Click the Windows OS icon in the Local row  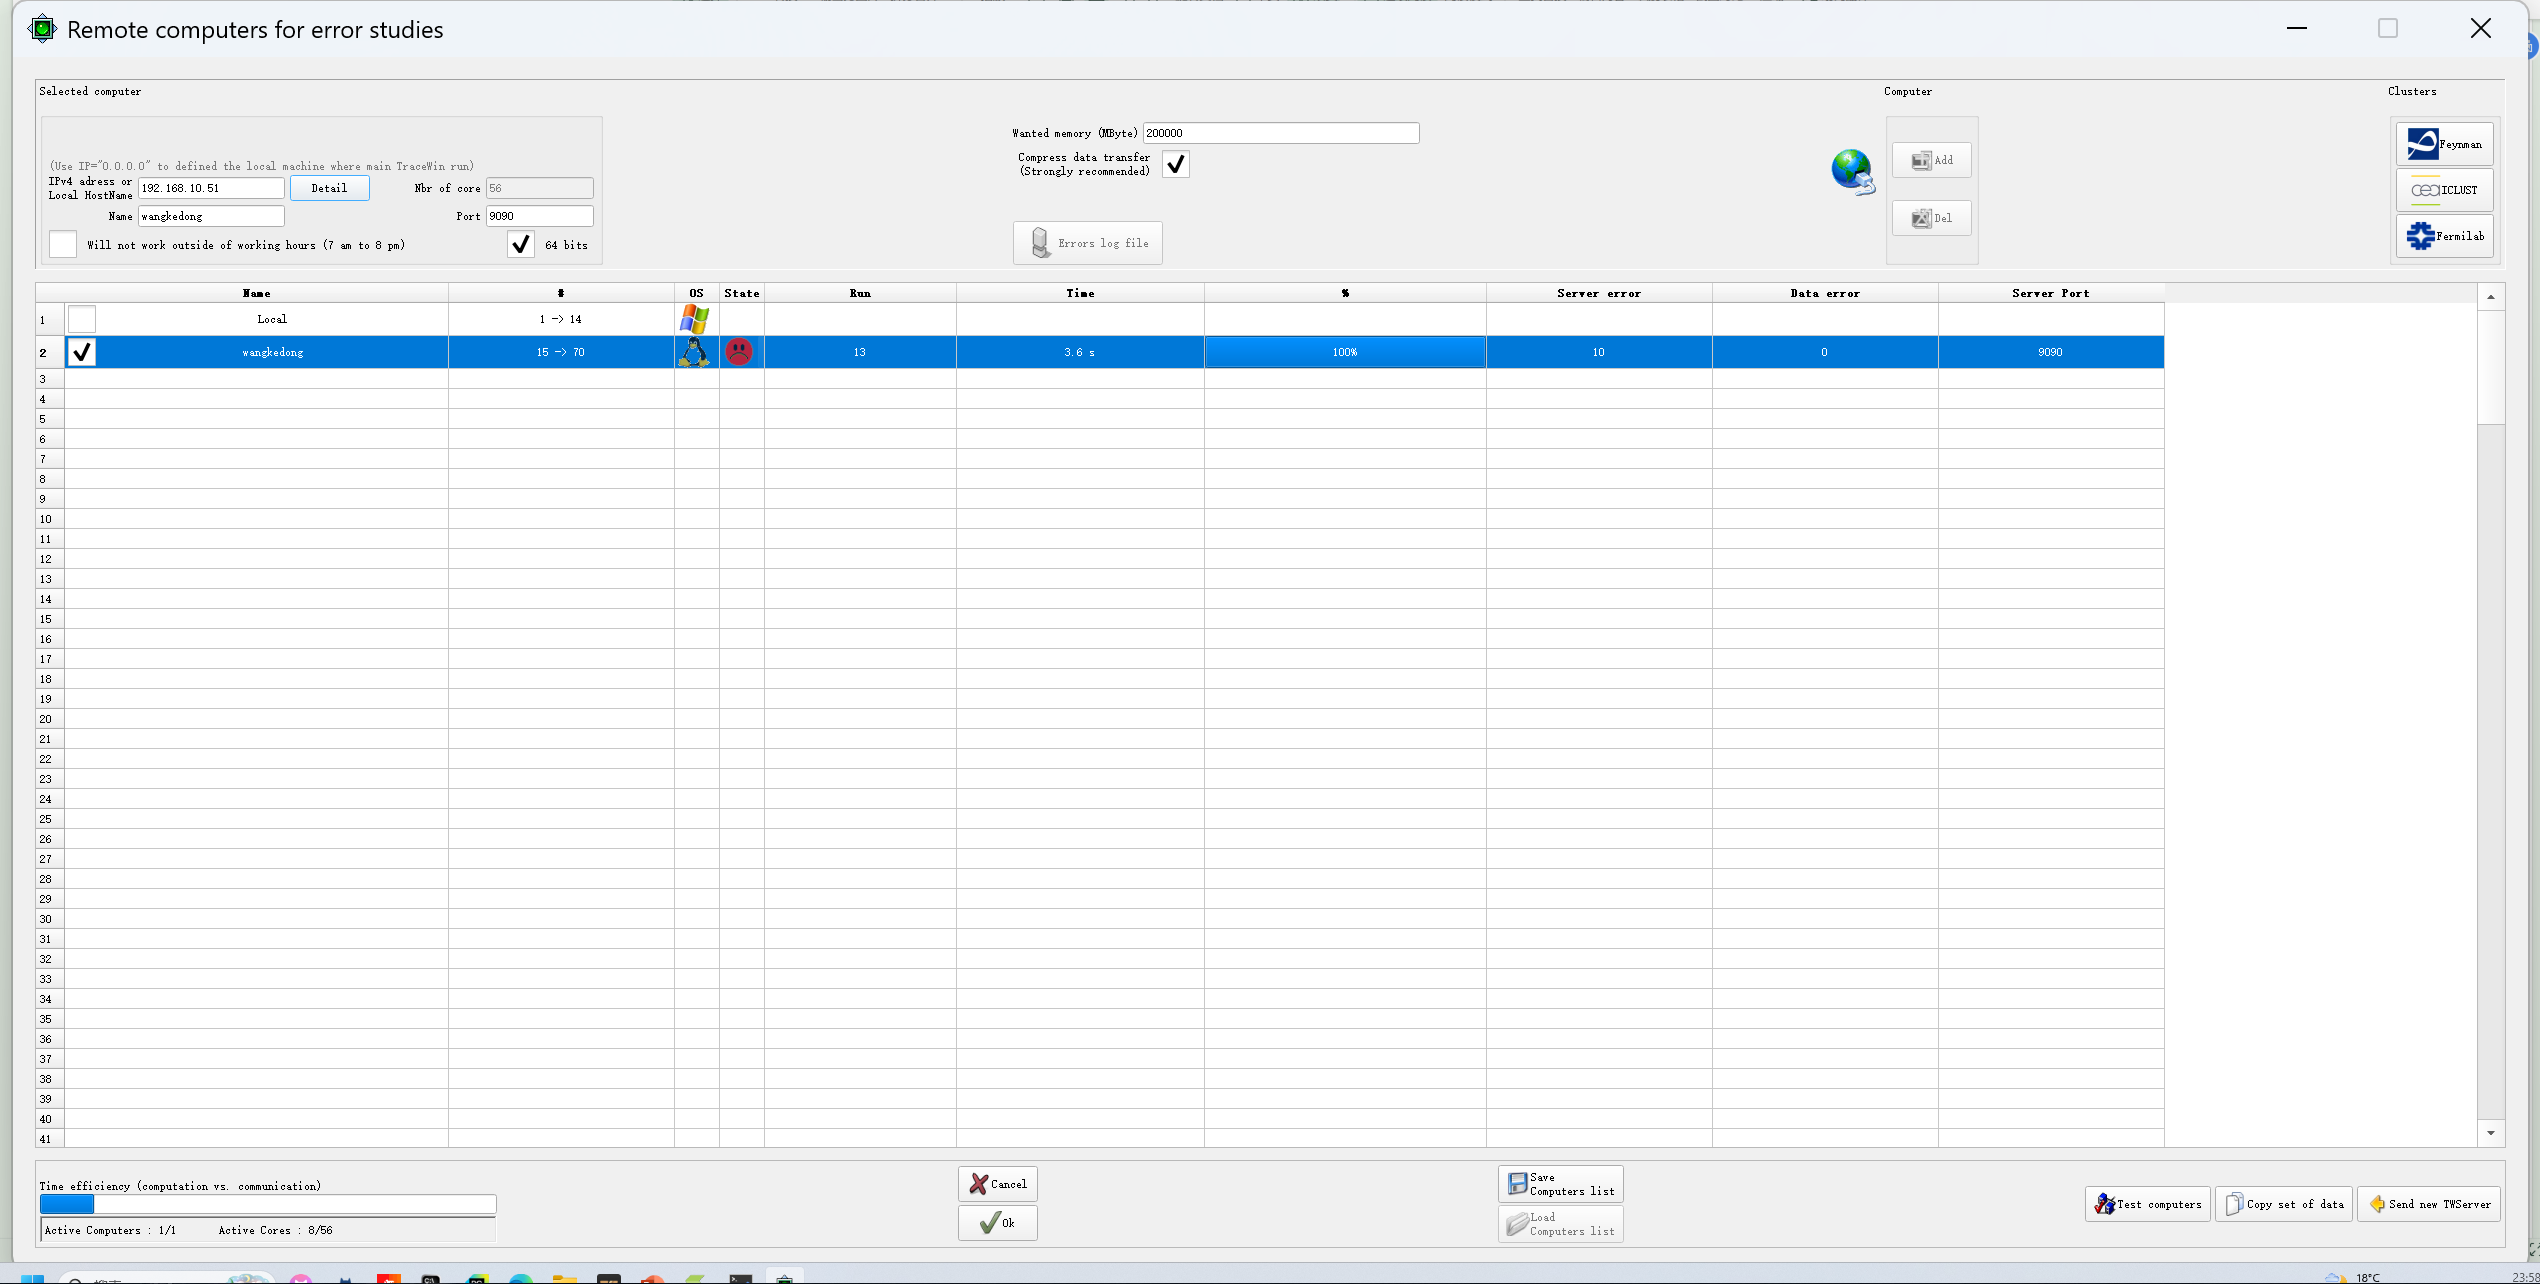click(x=694, y=320)
